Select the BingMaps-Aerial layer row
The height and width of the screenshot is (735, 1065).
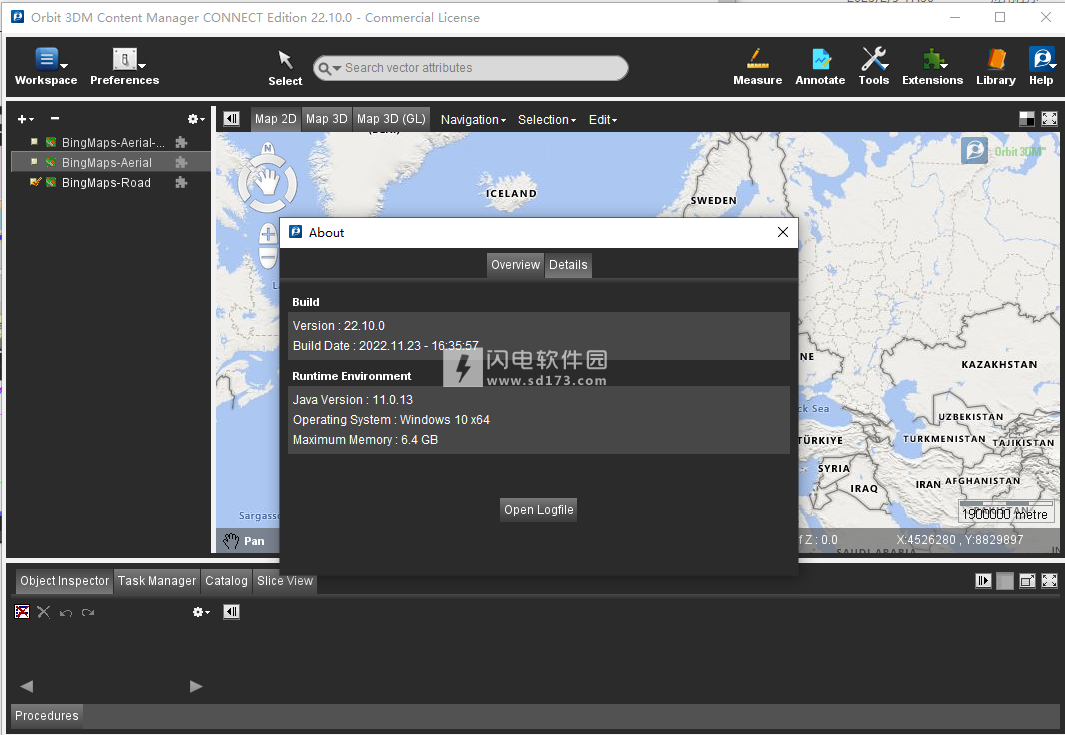coord(111,162)
